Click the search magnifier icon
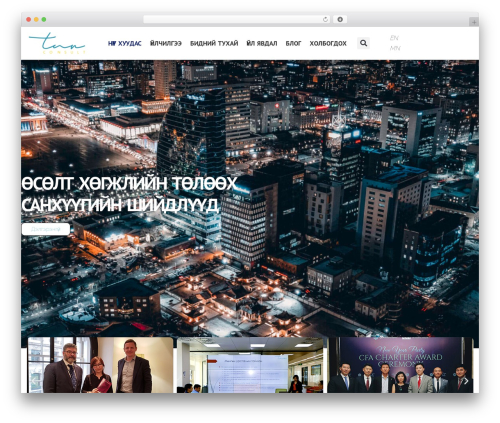Image resolution: width=500 pixels, height=423 pixels. pos(363,43)
